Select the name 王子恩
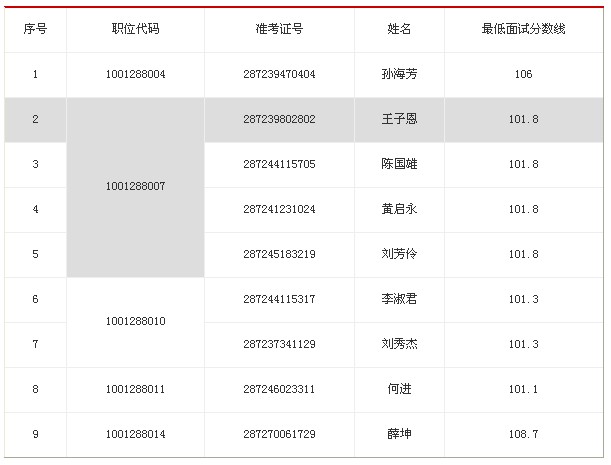This screenshot has height=465, width=611. (399, 120)
